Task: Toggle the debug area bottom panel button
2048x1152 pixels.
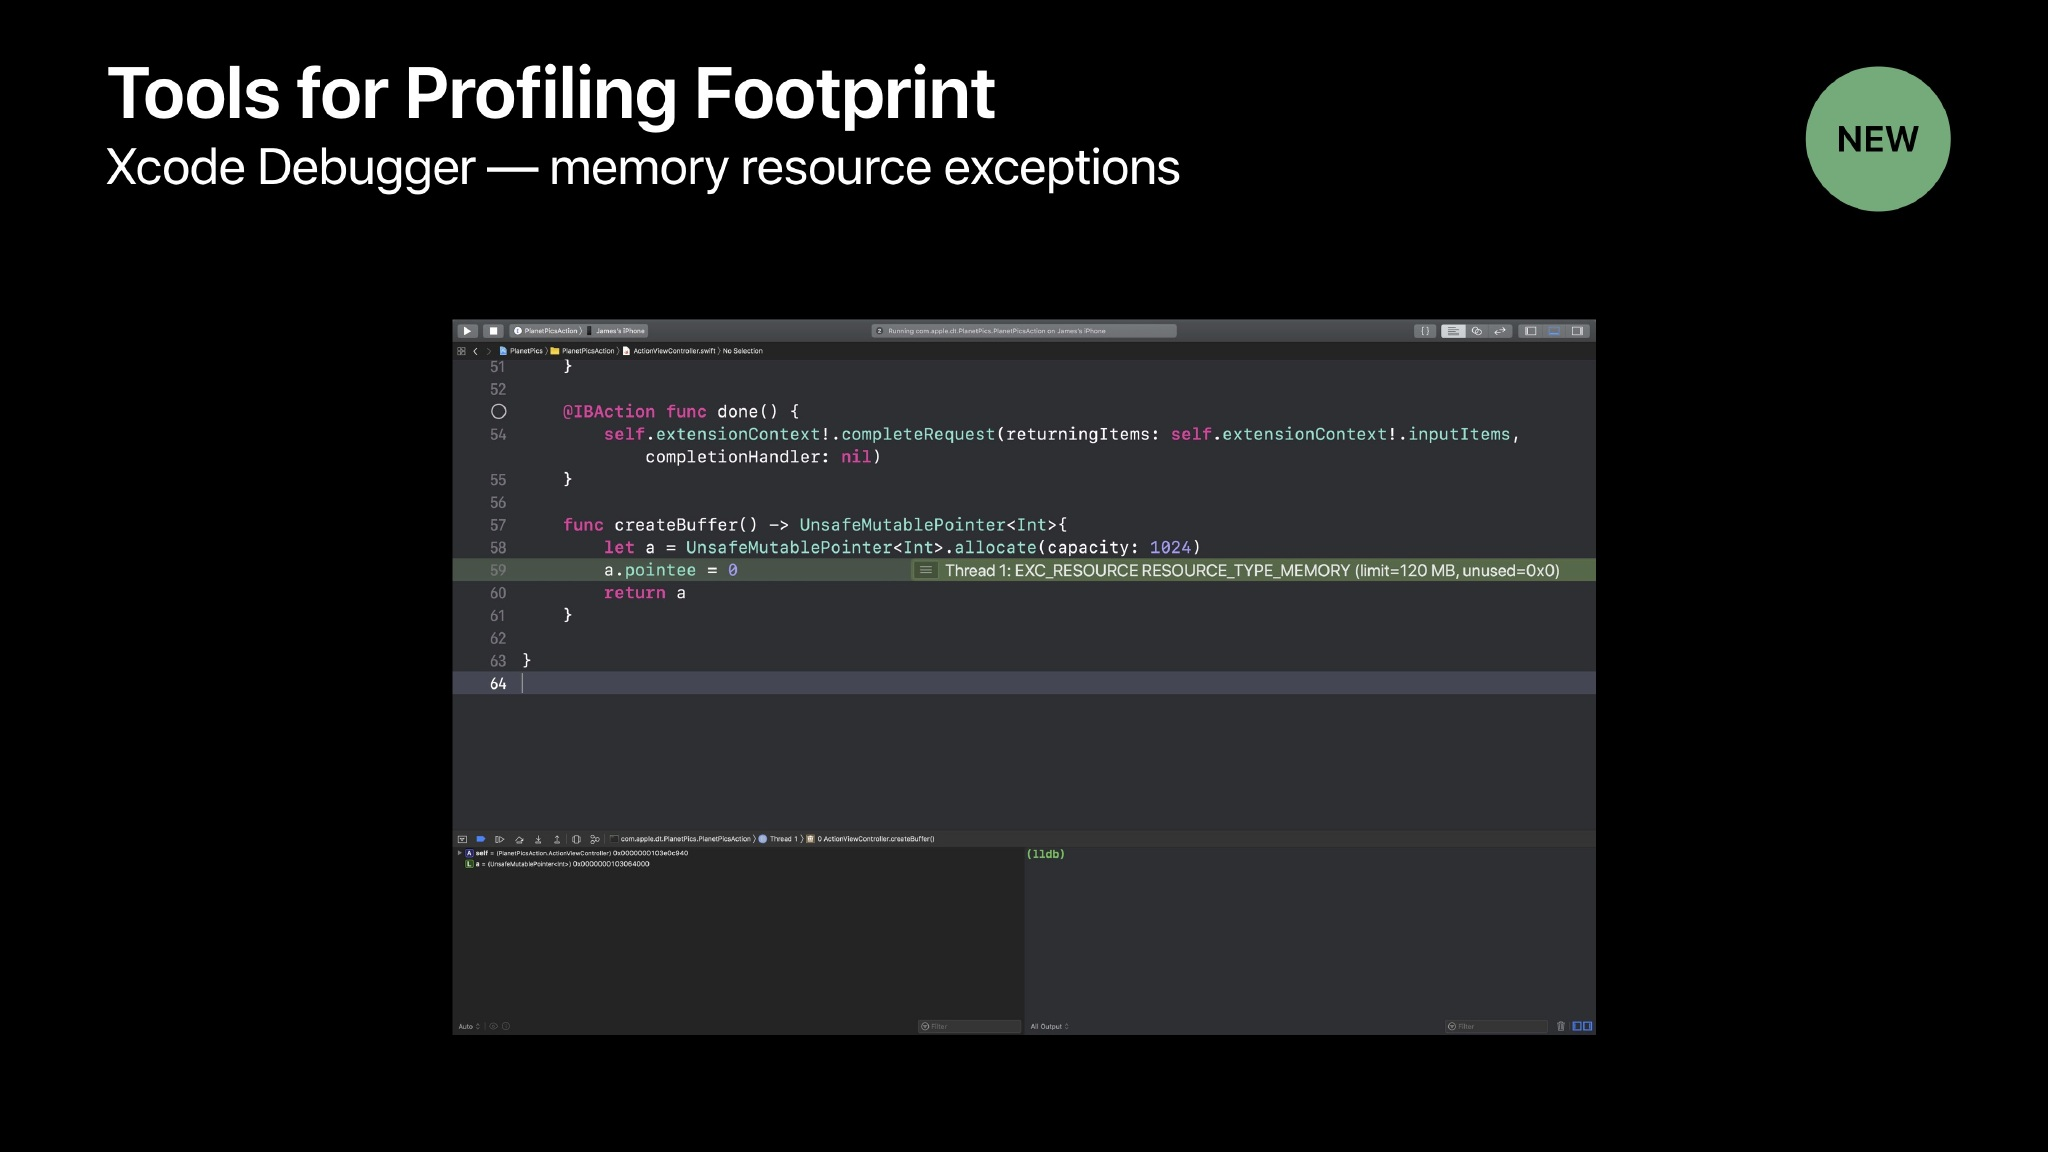Action: [x=1554, y=331]
